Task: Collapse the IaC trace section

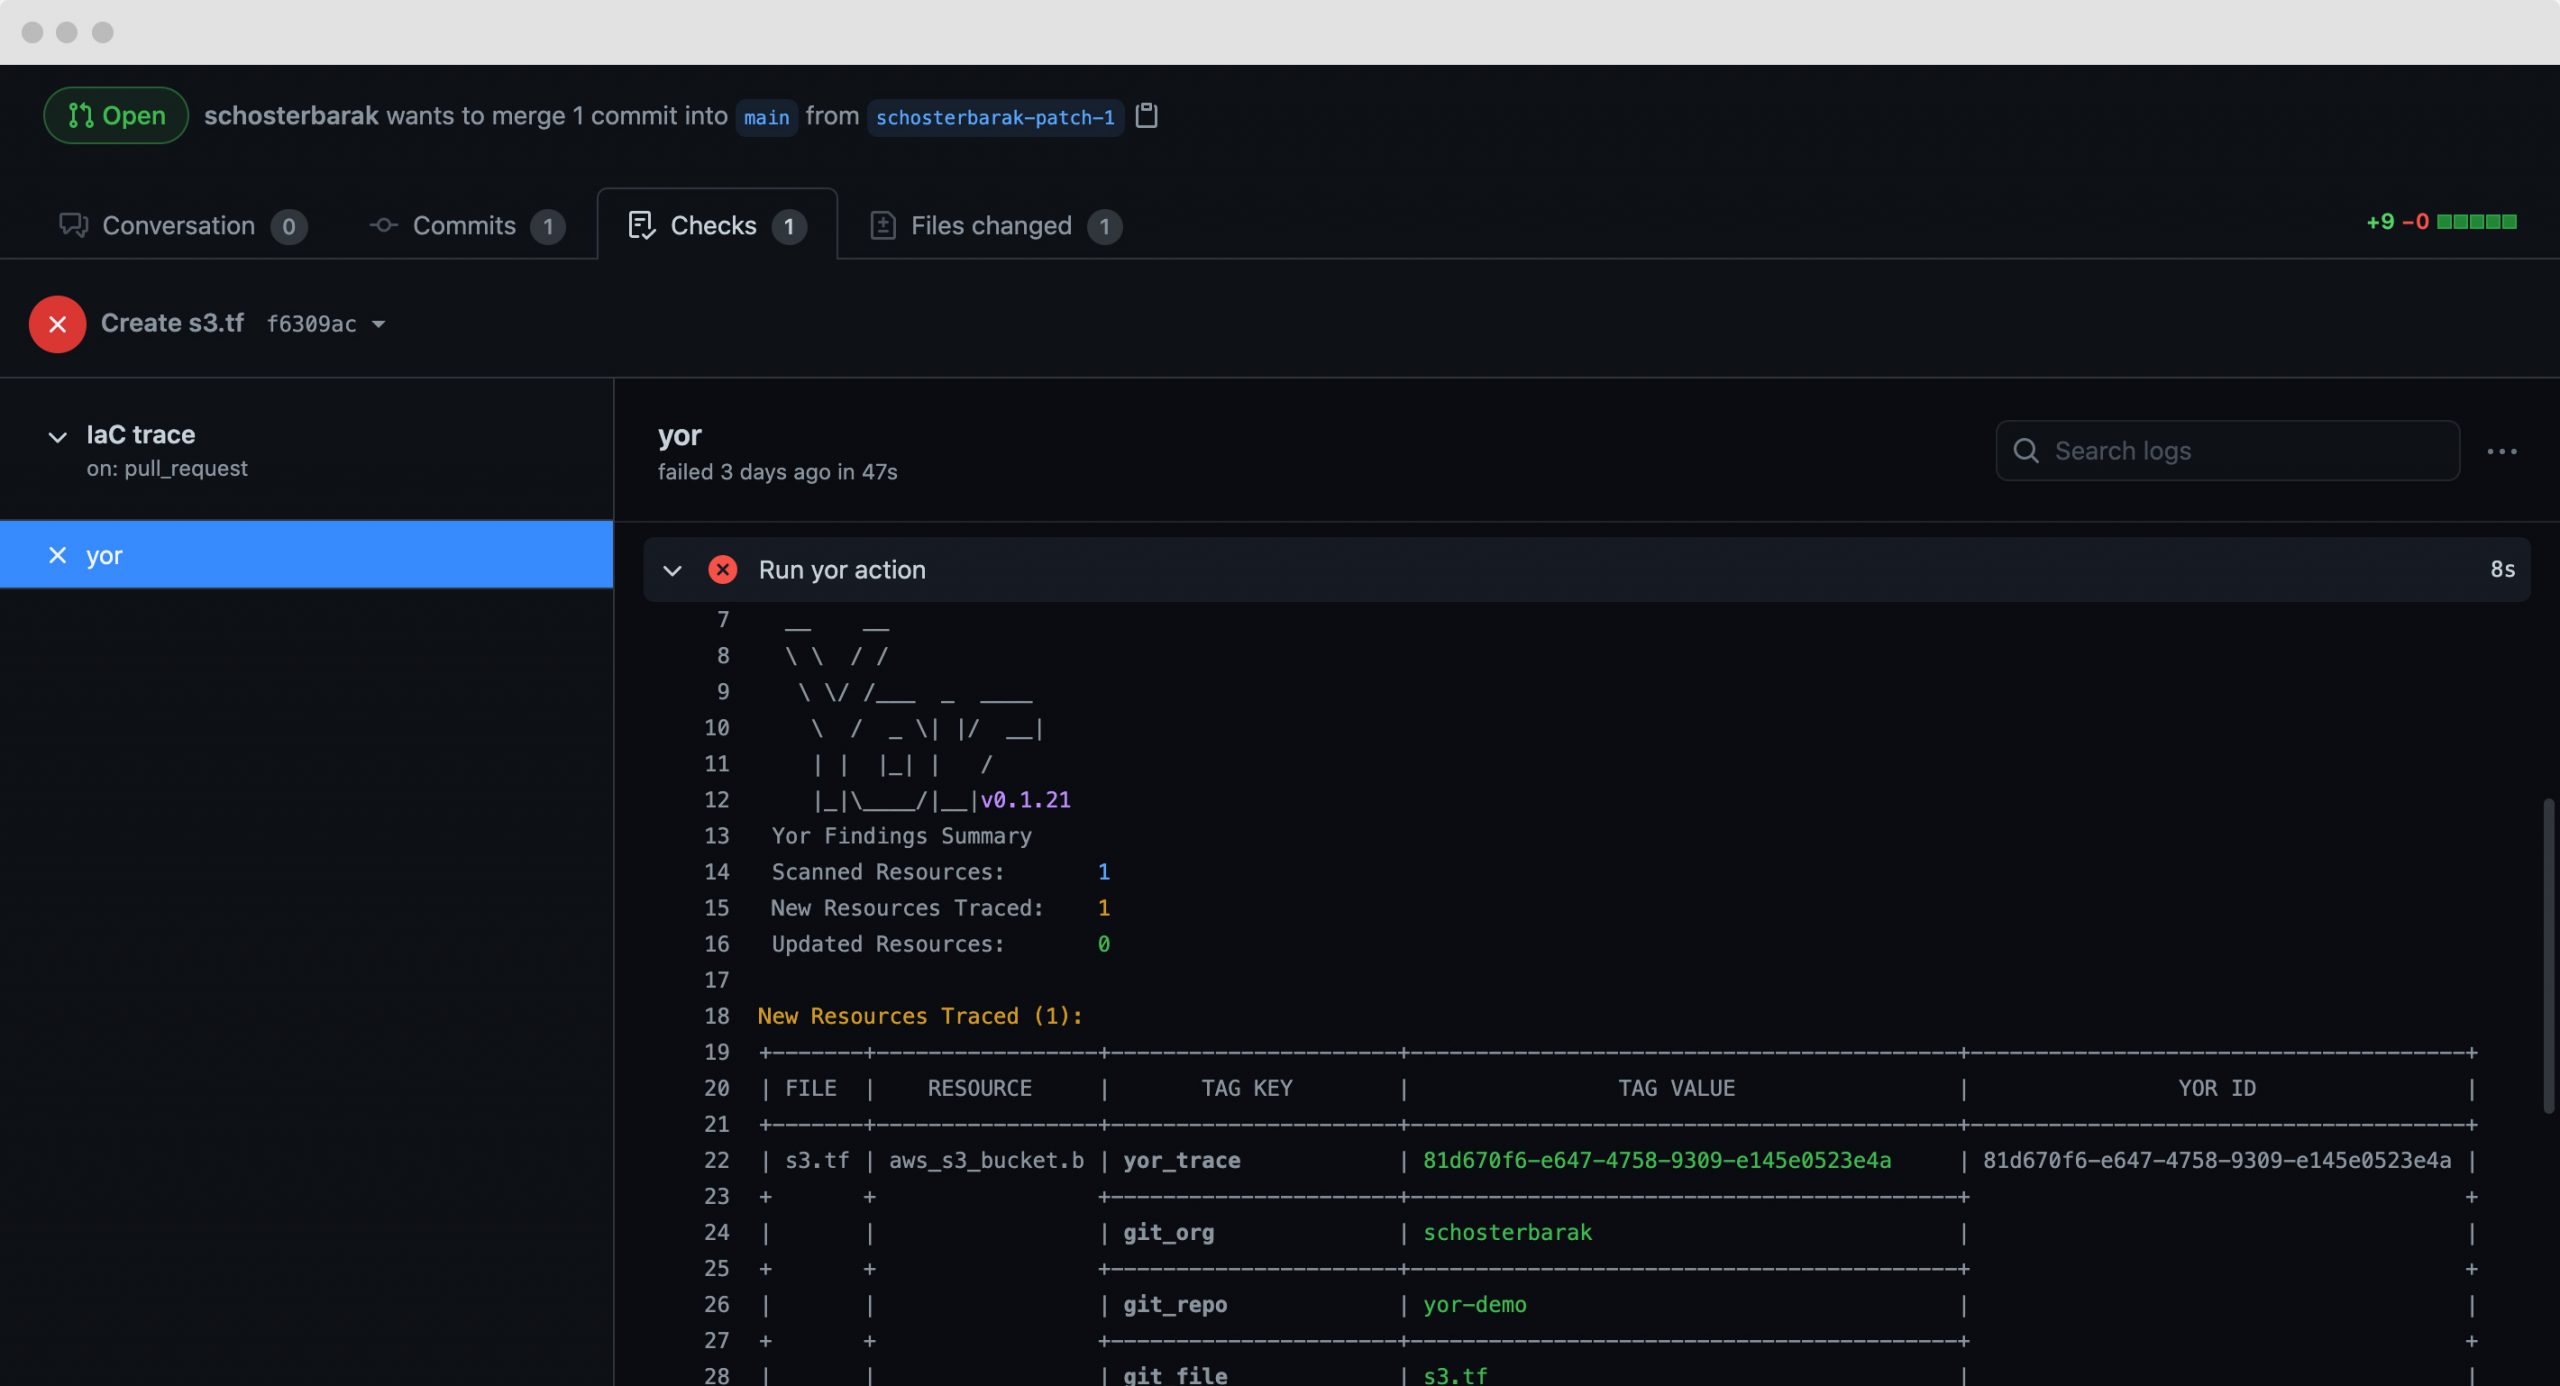Action: [56, 437]
